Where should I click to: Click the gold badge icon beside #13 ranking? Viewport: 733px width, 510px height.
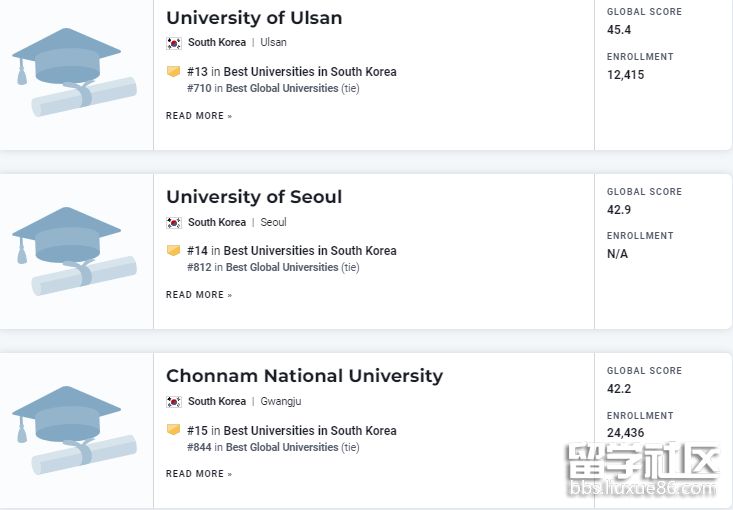tap(173, 72)
